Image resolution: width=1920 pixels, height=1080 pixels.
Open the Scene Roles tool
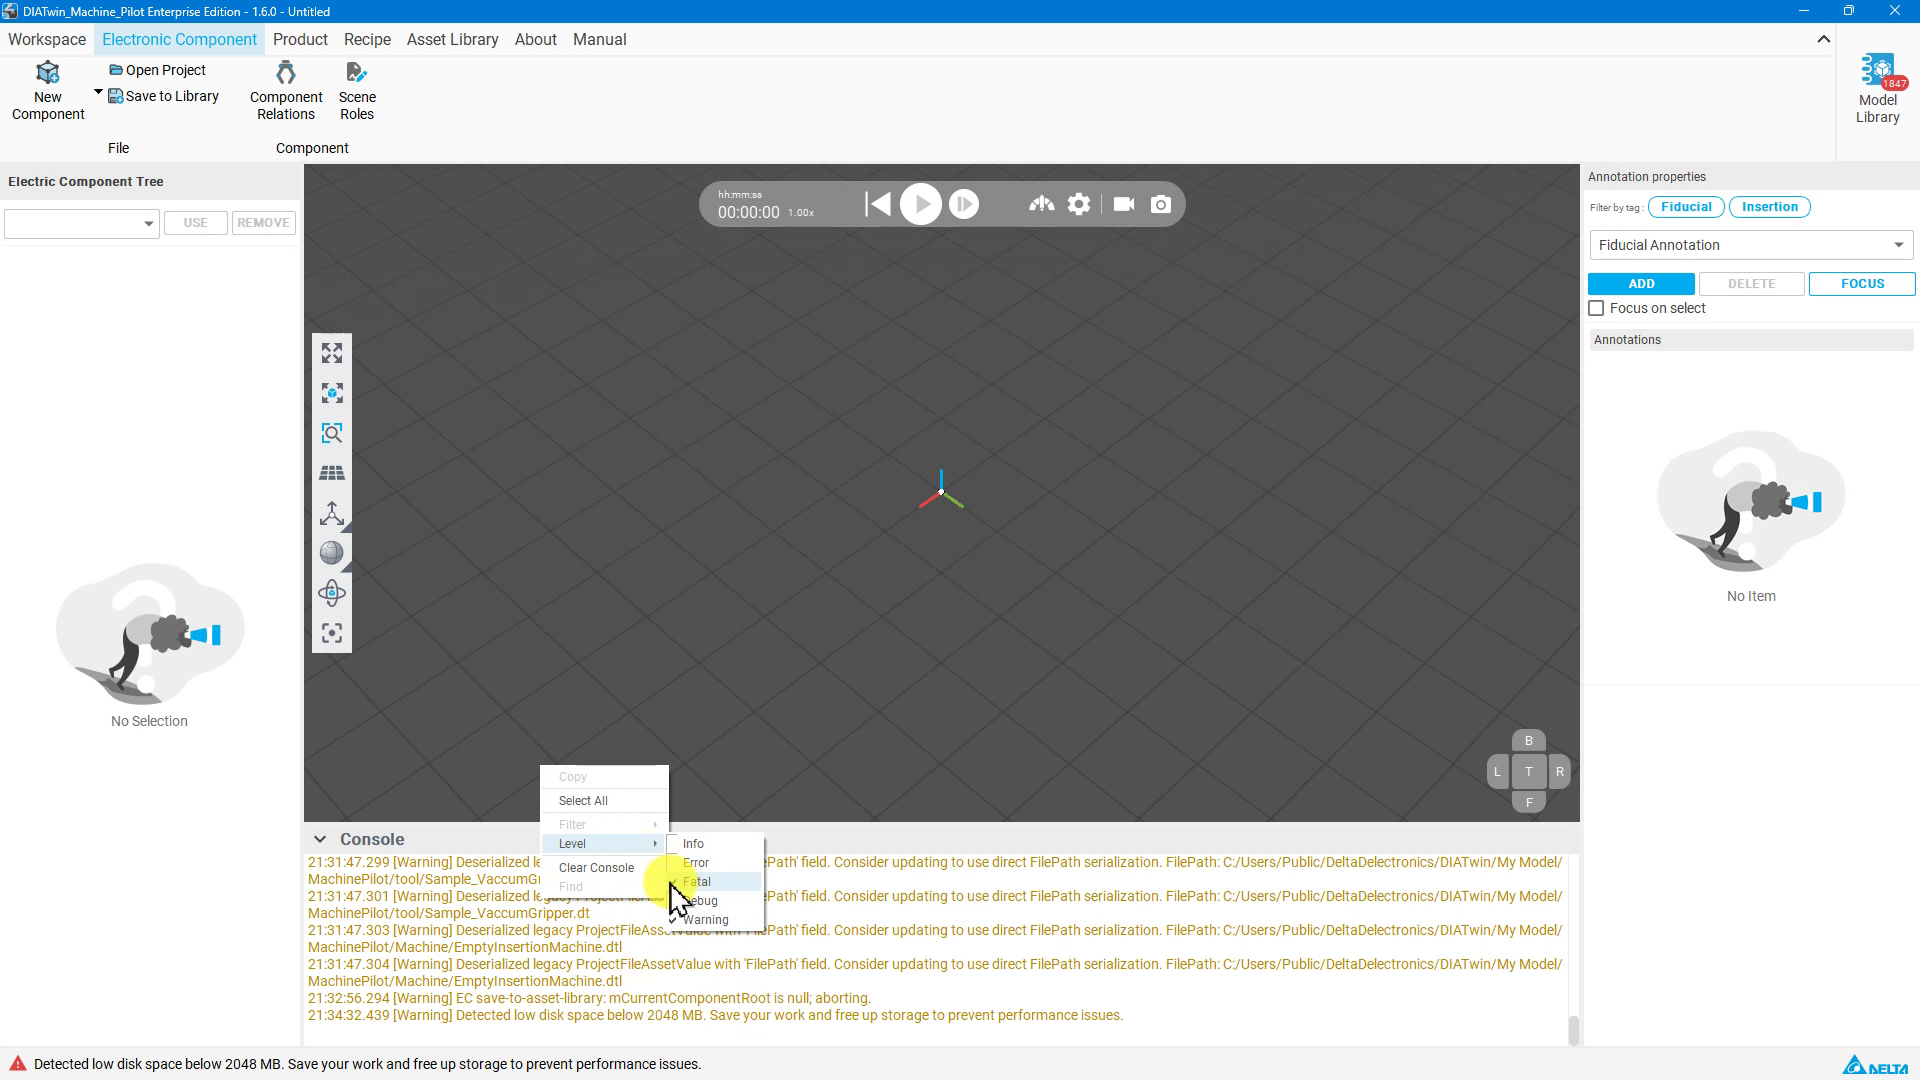tap(357, 91)
